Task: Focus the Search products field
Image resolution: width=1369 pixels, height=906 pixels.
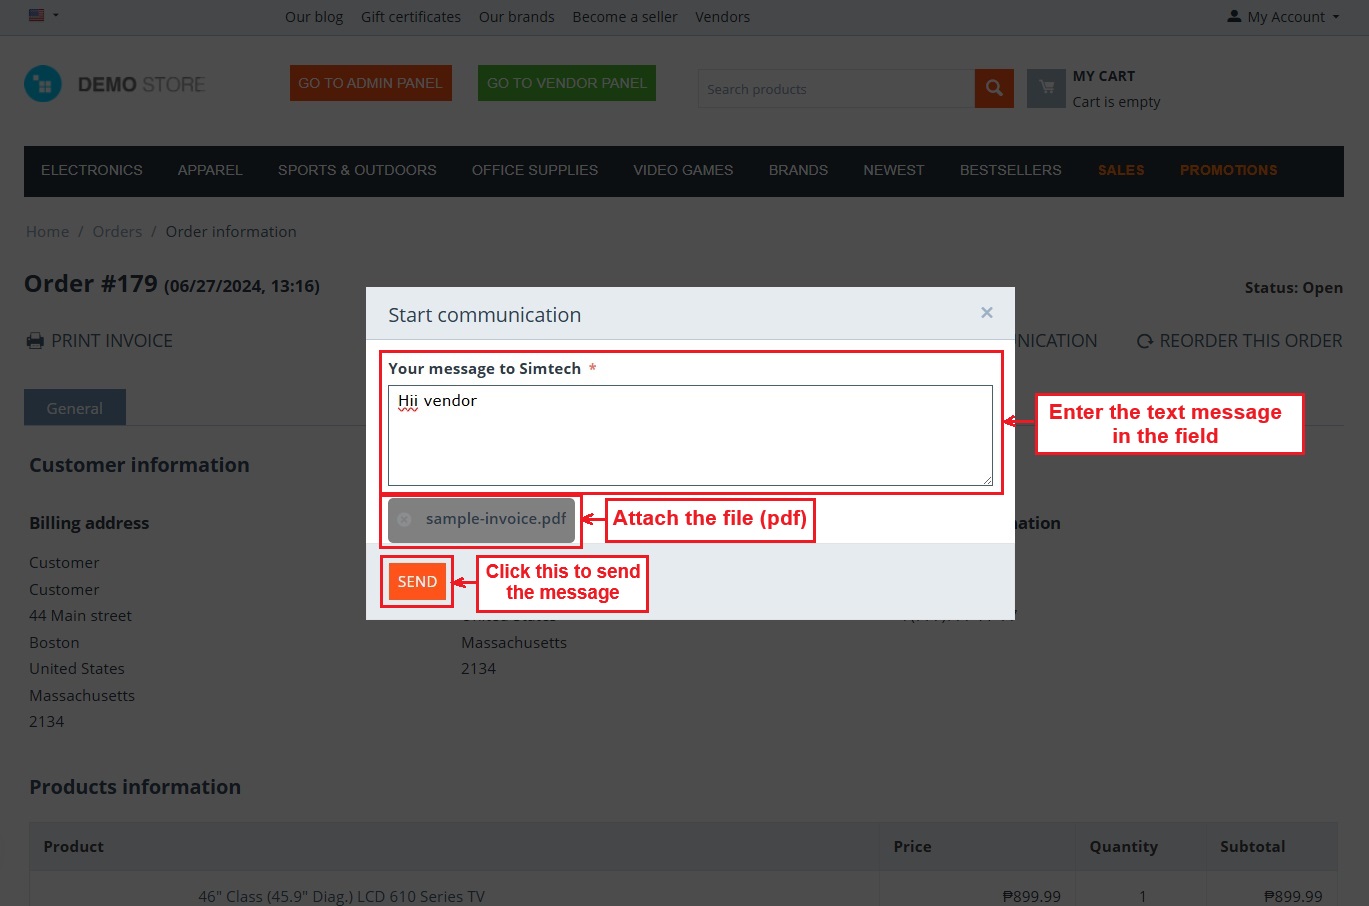Action: 836,89
